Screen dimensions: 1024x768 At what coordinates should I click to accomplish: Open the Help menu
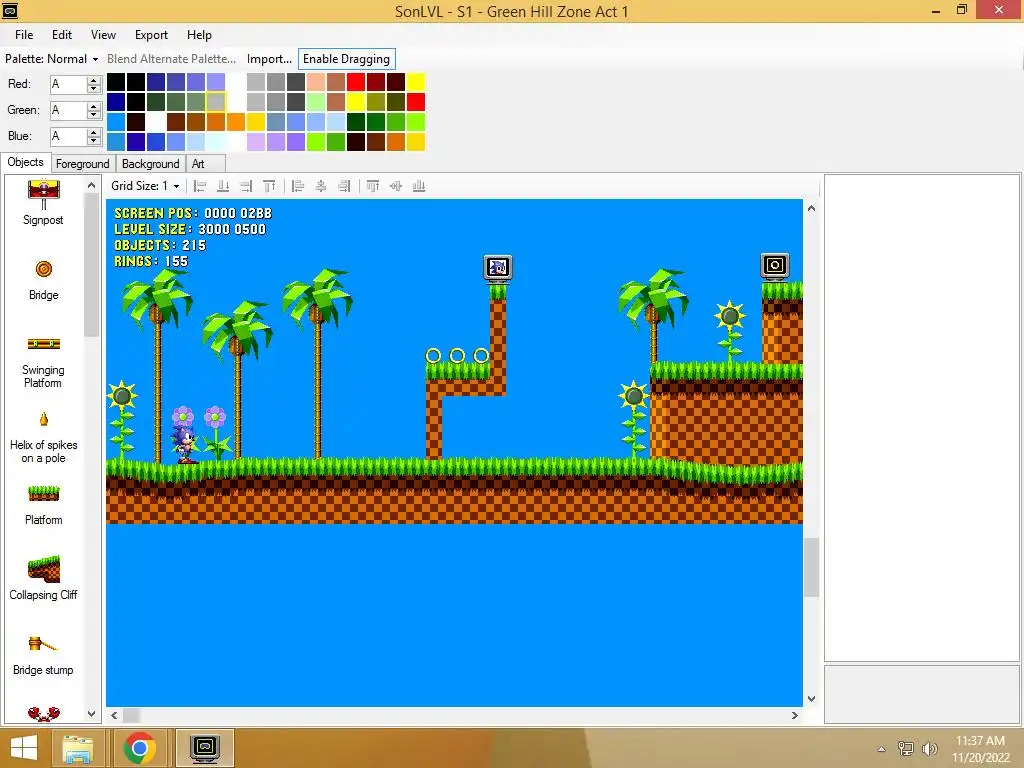coord(199,35)
